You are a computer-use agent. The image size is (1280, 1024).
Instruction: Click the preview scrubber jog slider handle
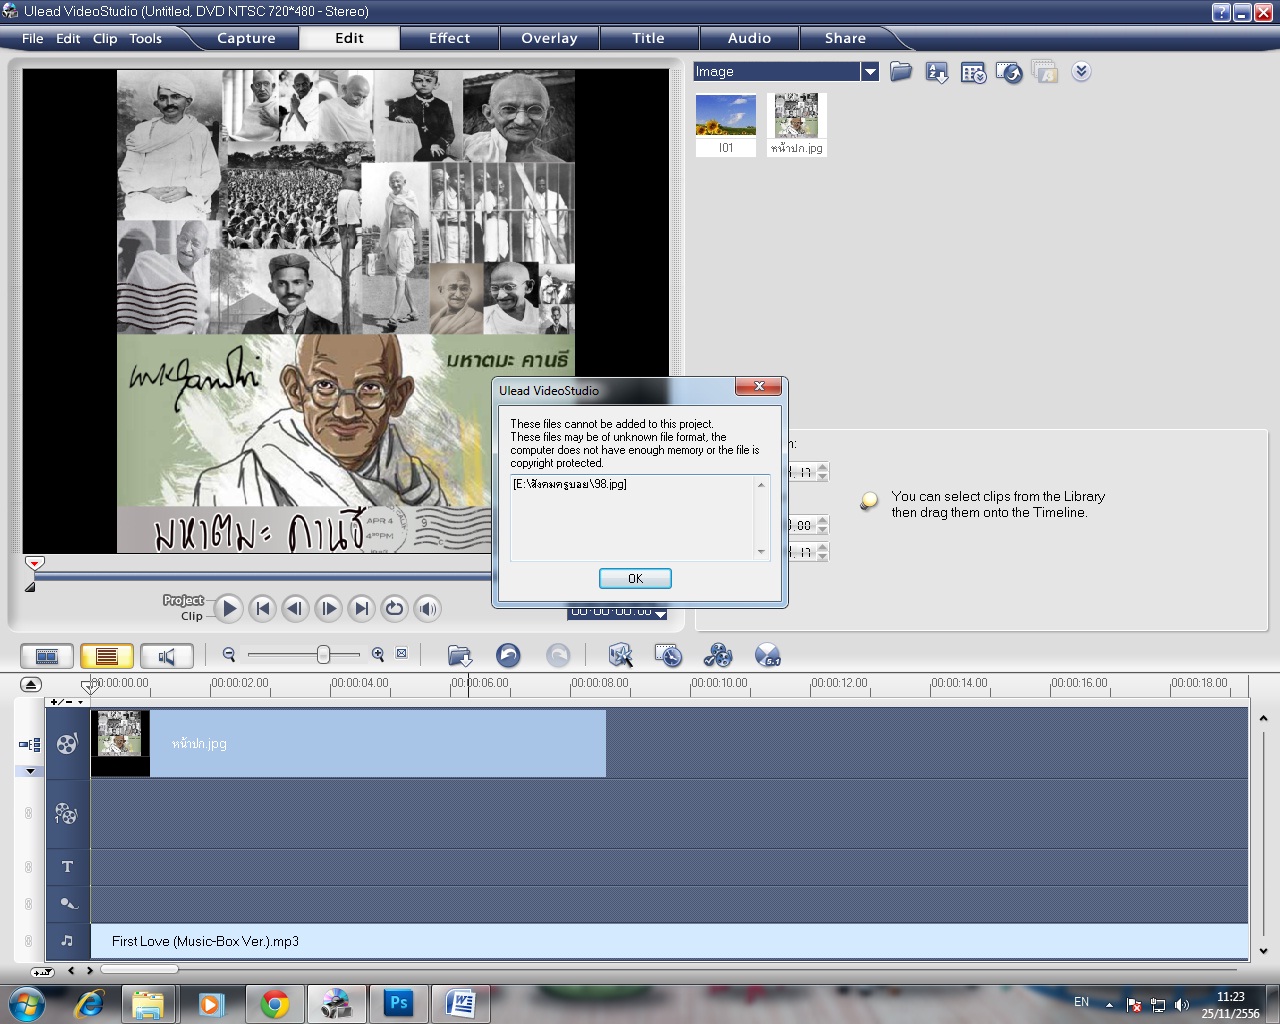(35, 564)
